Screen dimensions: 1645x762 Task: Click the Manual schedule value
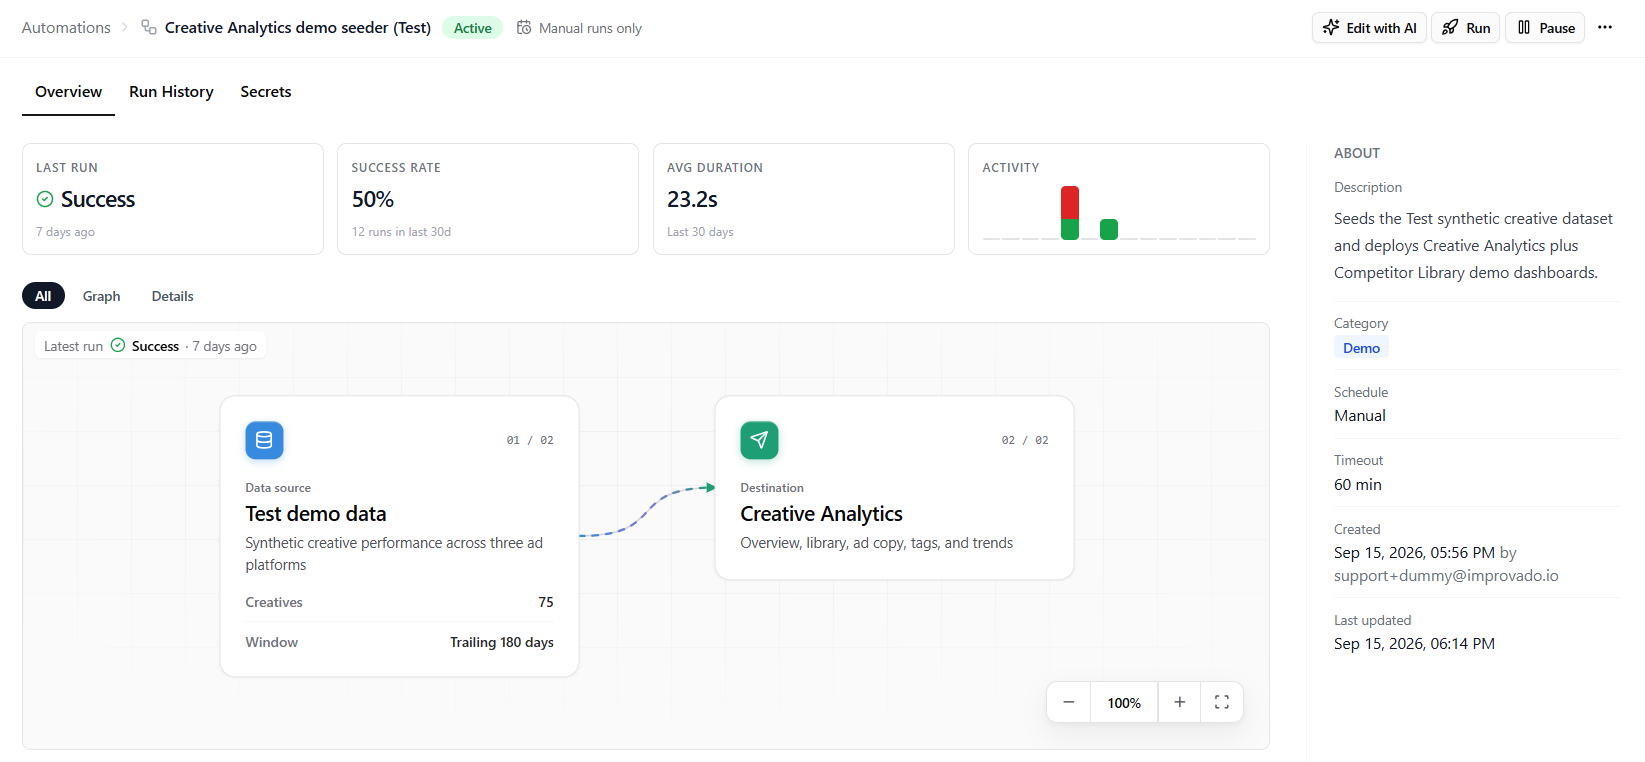[x=1360, y=416]
